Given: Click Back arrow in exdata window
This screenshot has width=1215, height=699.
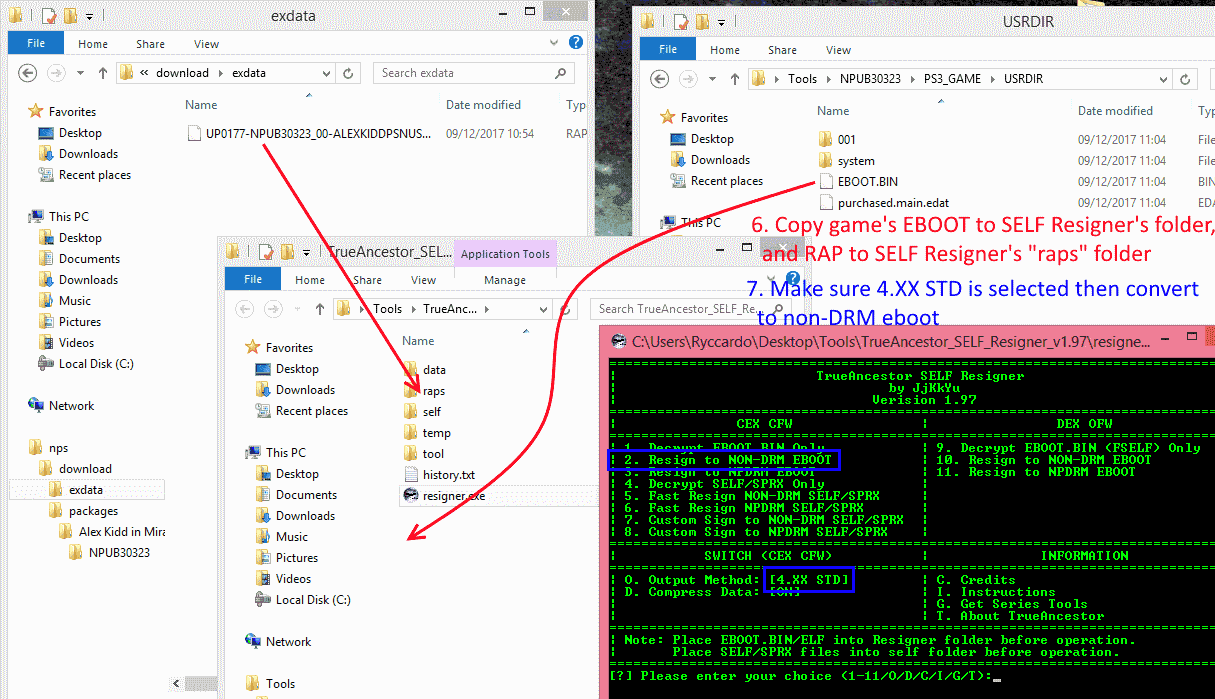Looking at the screenshot, I should [28, 73].
